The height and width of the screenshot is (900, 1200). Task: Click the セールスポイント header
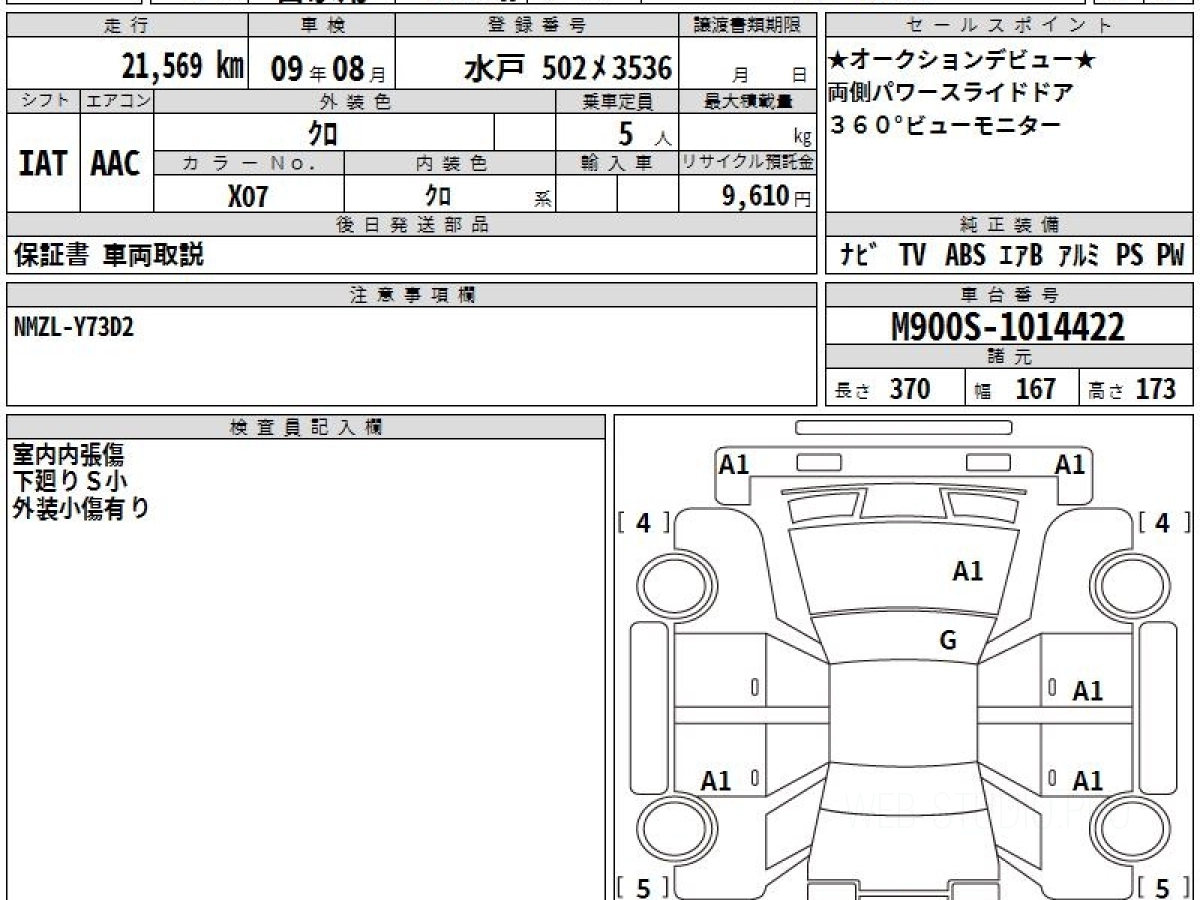(x=1010, y=26)
